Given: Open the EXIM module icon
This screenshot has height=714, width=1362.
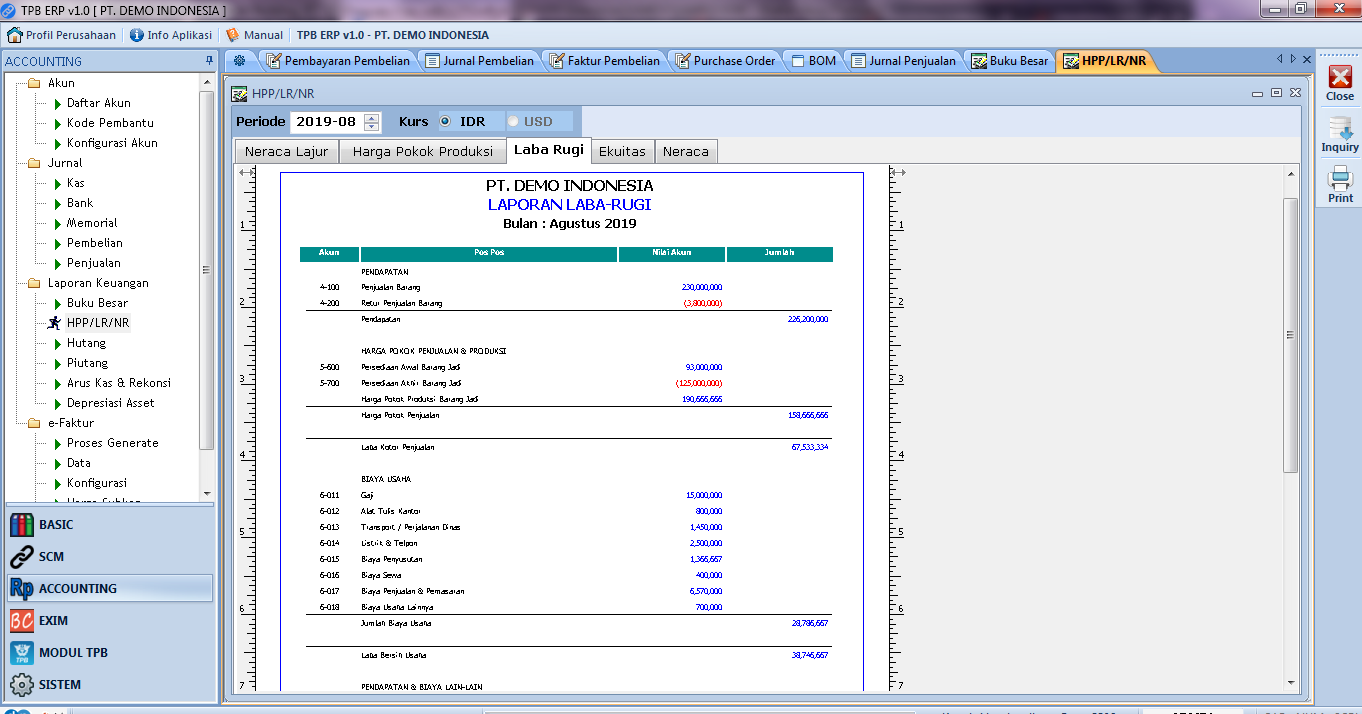Looking at the screenshot, I should (22, 621).
